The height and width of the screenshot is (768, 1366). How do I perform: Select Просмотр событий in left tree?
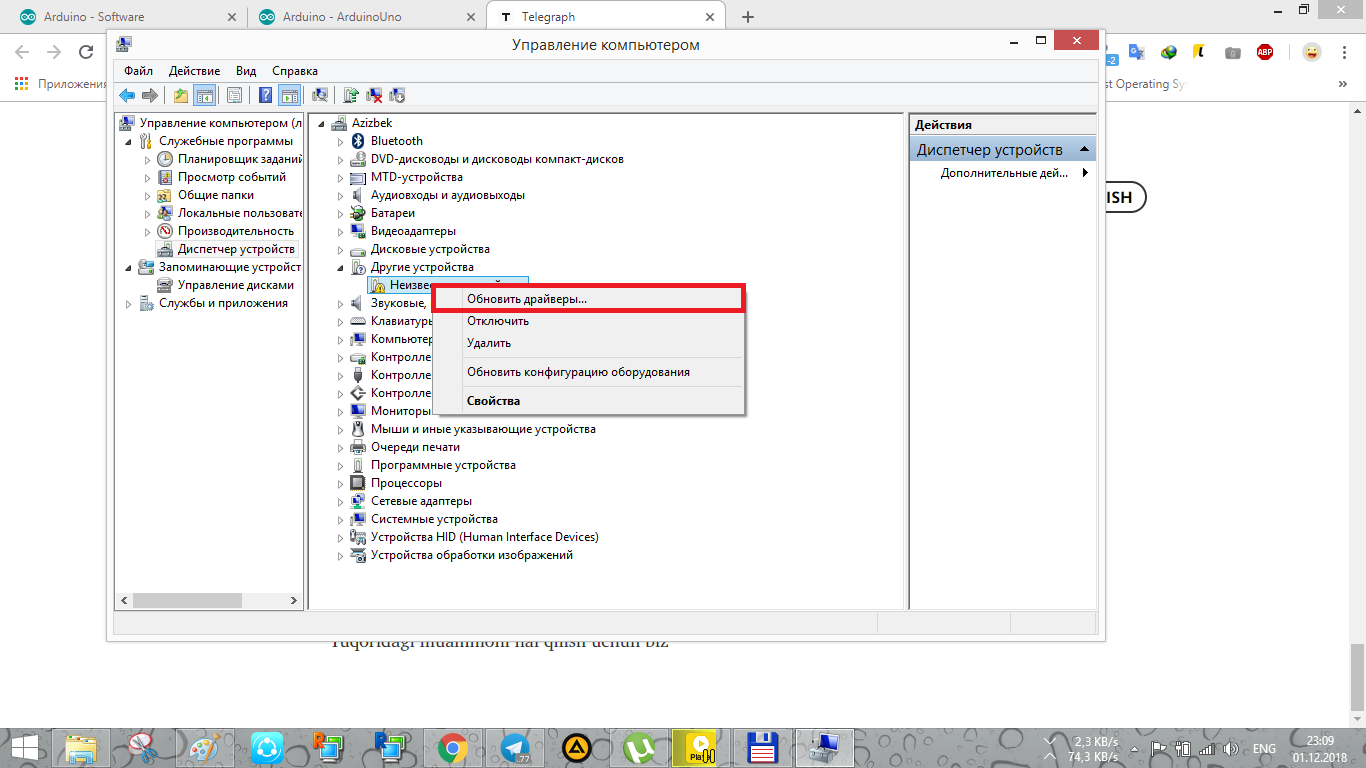222,177
